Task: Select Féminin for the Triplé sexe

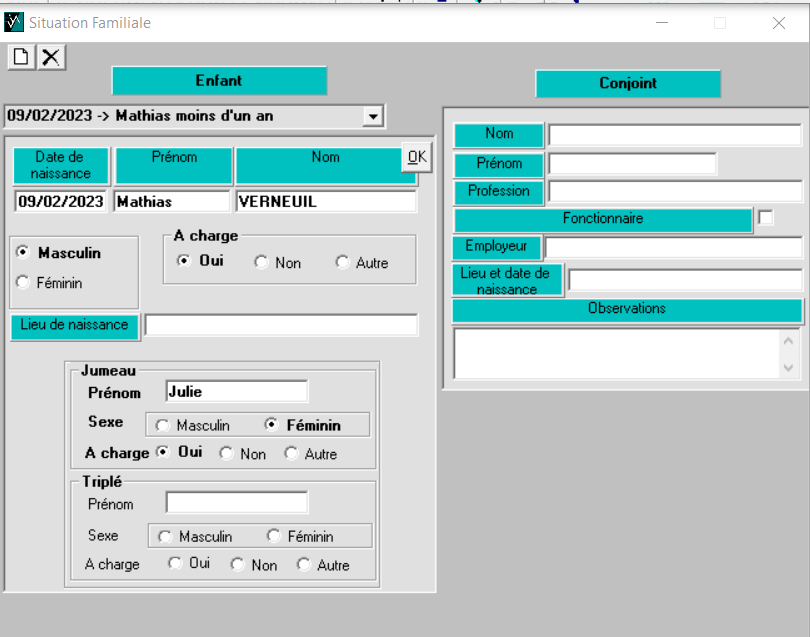Action: tap(273, 536)
